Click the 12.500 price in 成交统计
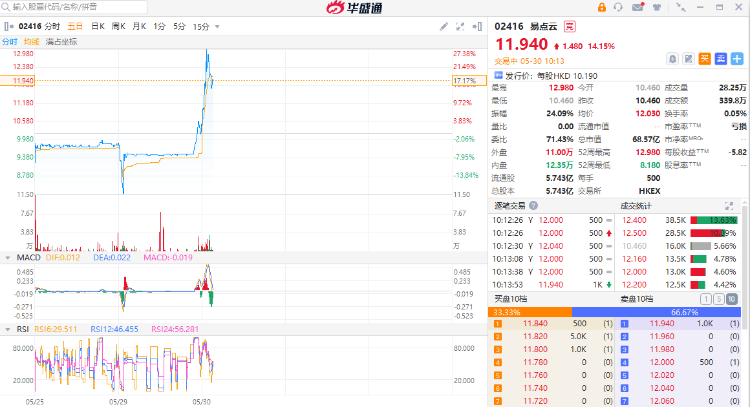 click(634, 233)
